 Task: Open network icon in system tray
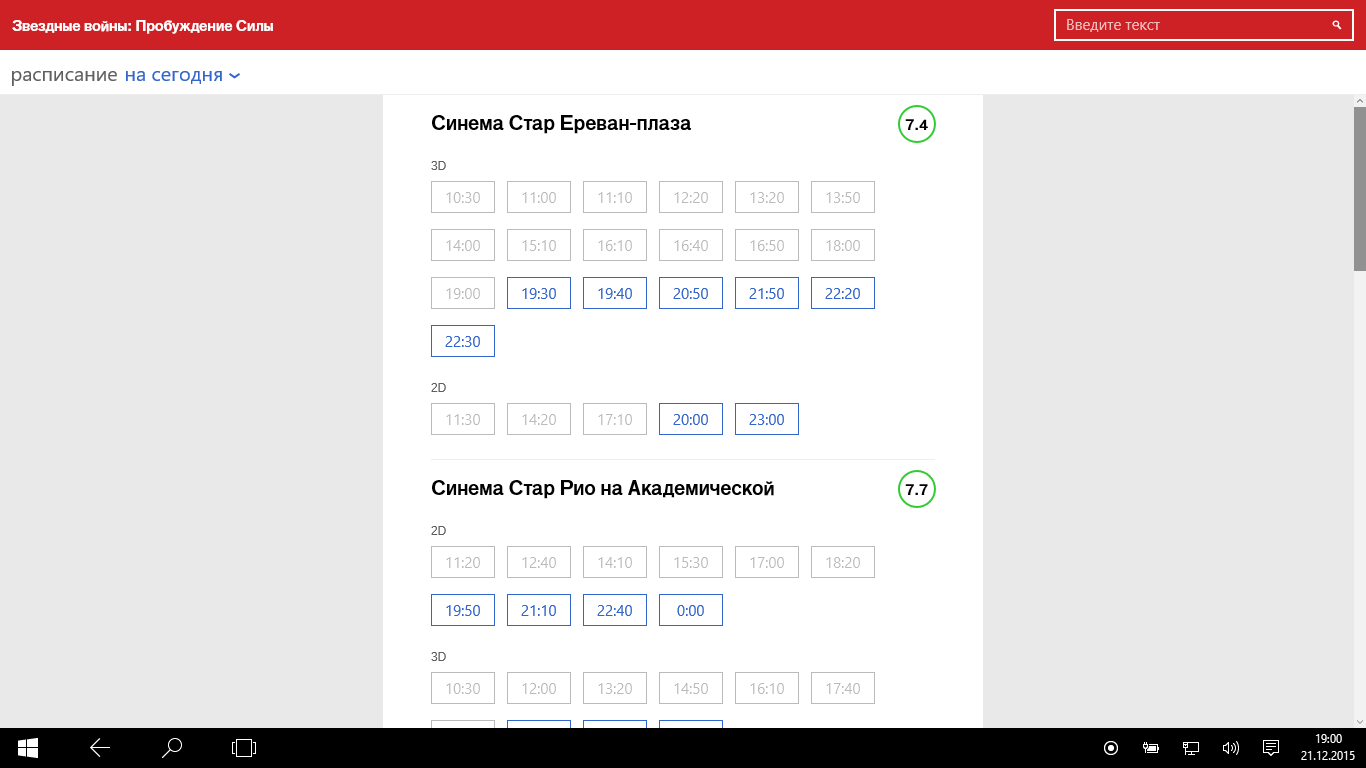click(1191, 748)
